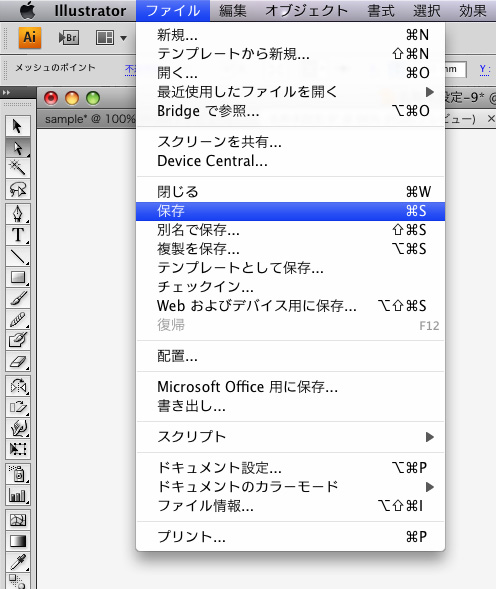Select the Line Segment tool
This screenshot has width=496, height=589.
18,257
